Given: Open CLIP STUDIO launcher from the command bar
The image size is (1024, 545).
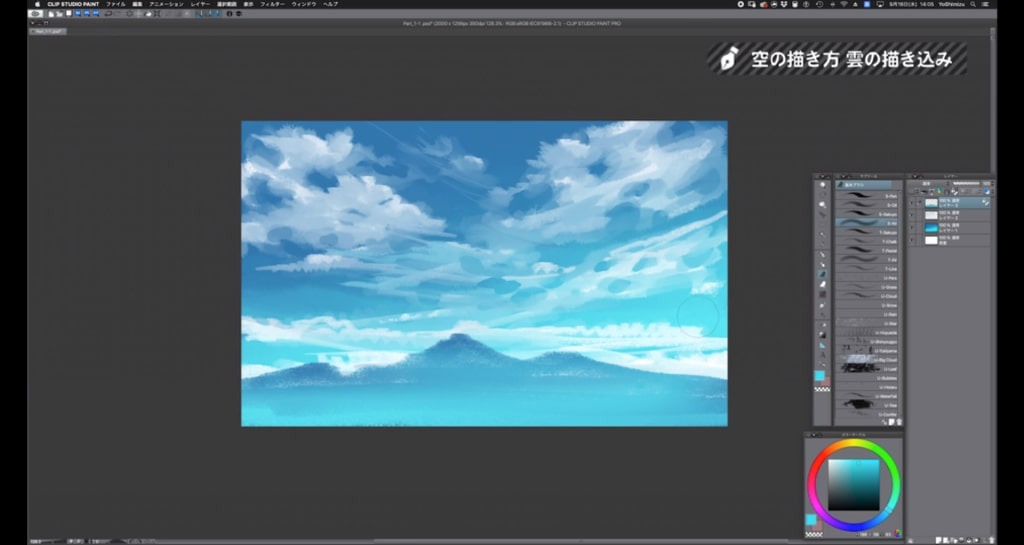Looking at the screenshot, I should click(x=35, y=14).
